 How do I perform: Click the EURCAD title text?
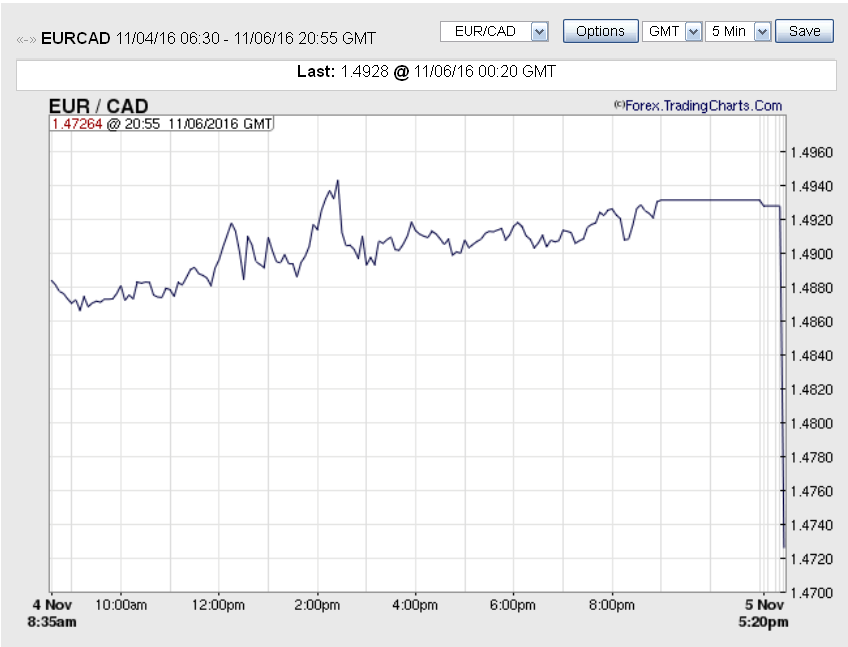76,38
